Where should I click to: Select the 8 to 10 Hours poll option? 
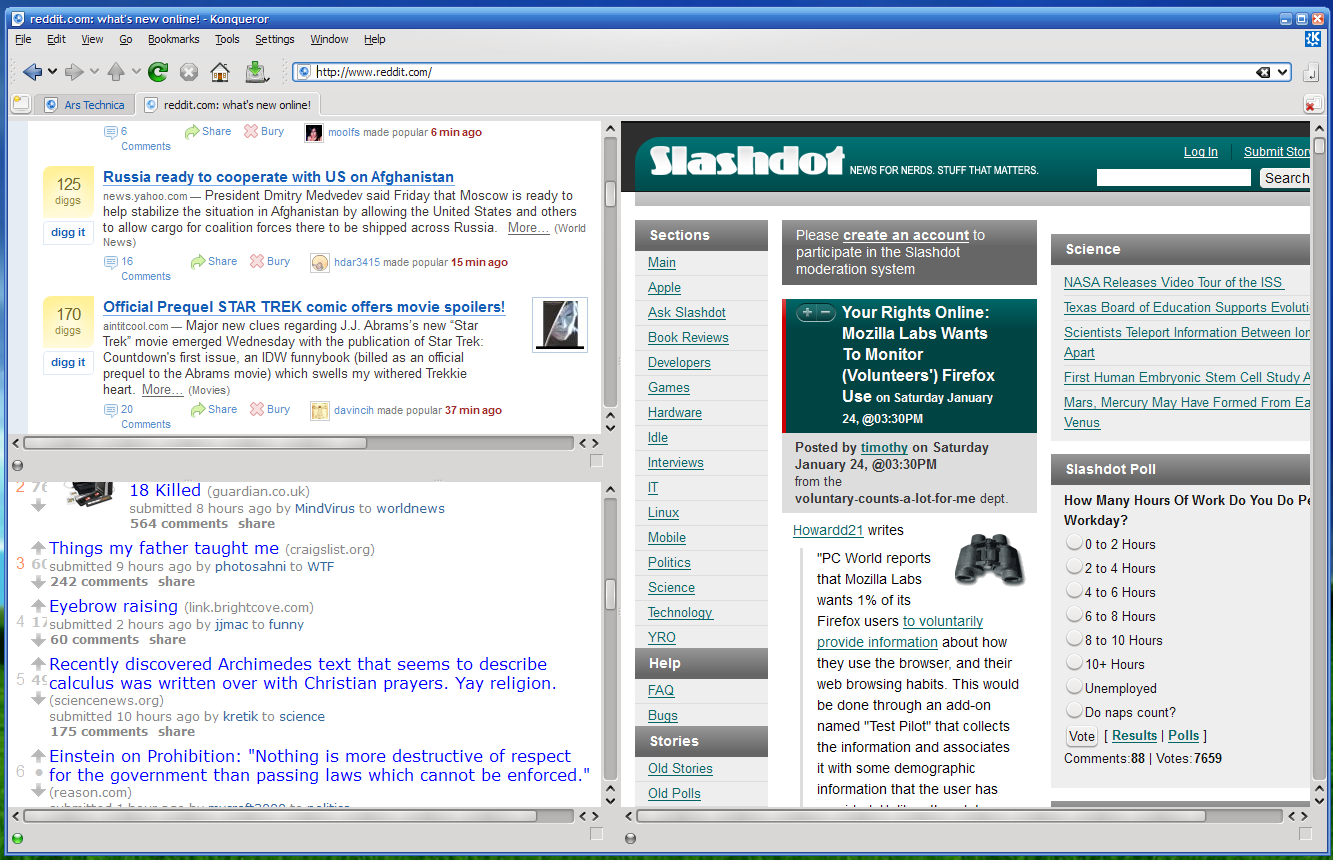[x=1075, y=639]
